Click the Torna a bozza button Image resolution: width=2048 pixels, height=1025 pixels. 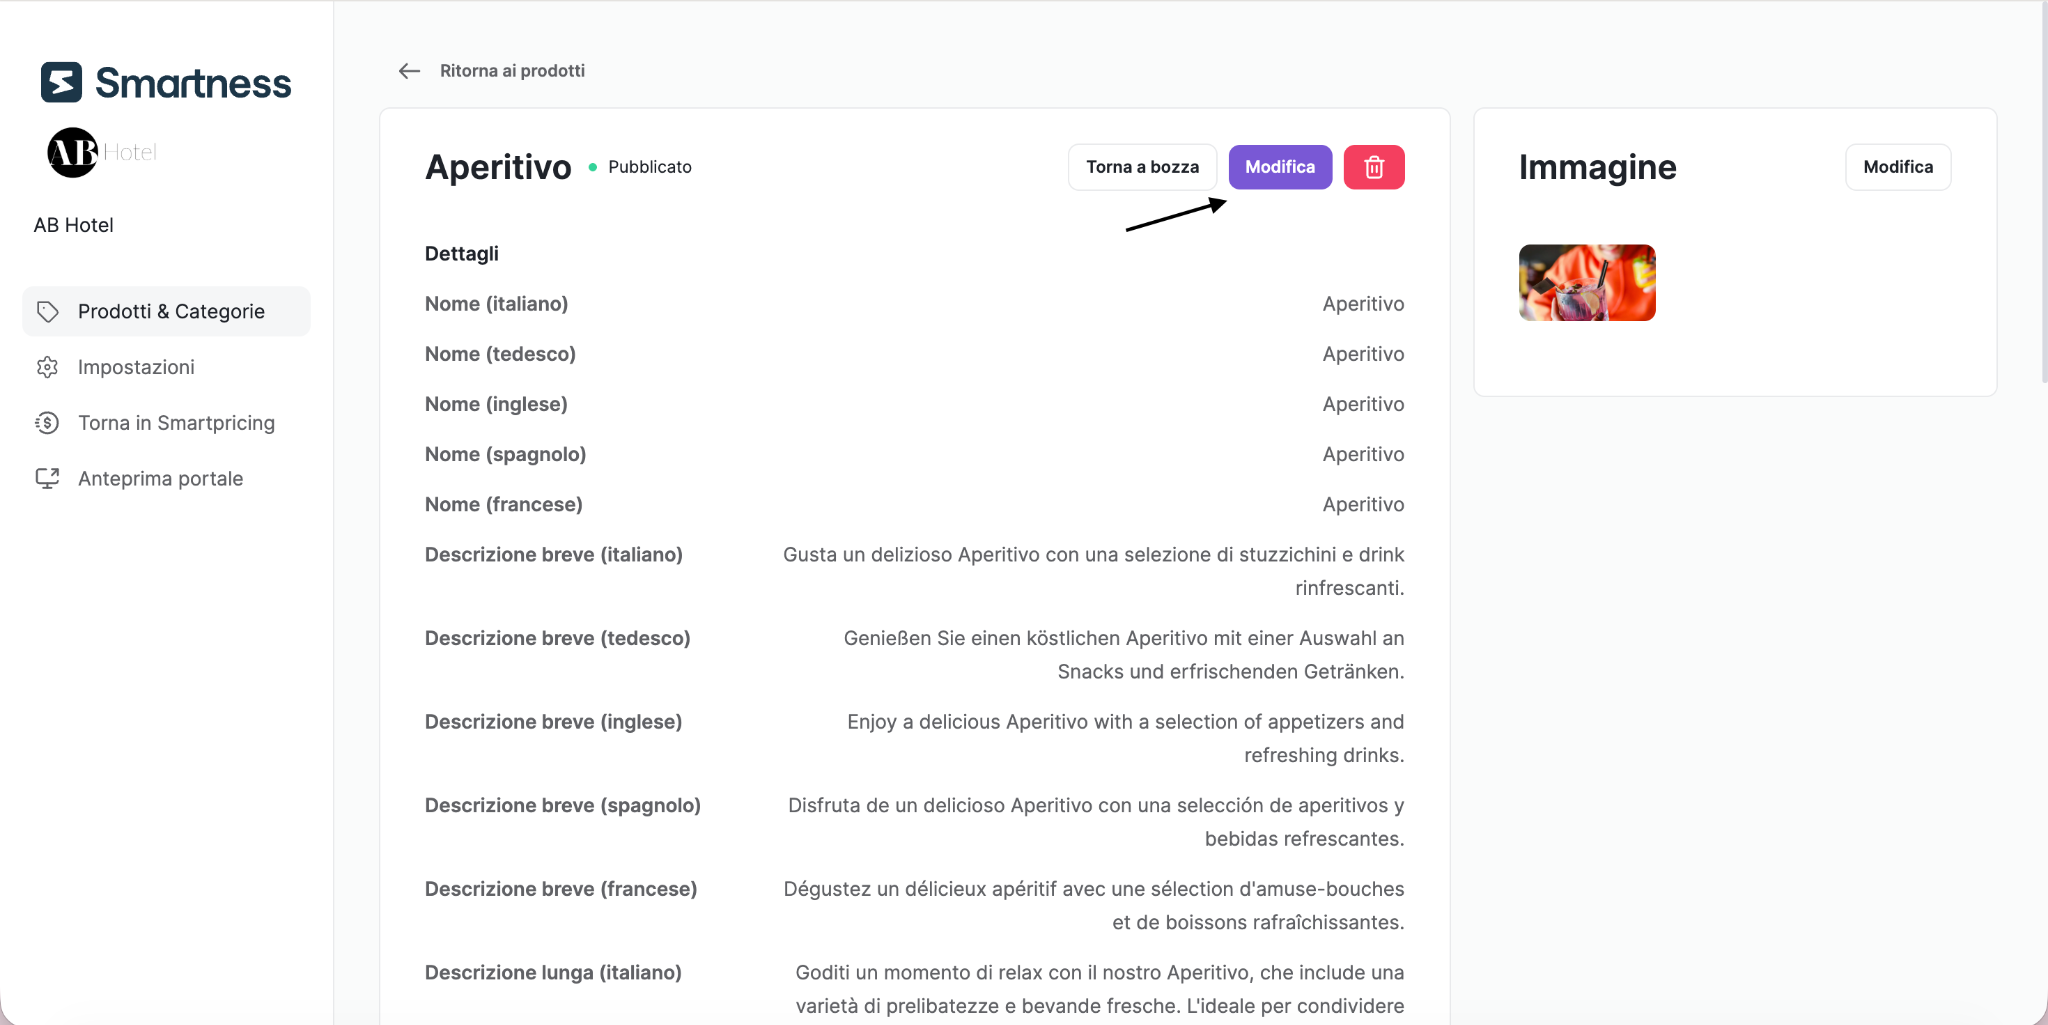pos(1142,167)
